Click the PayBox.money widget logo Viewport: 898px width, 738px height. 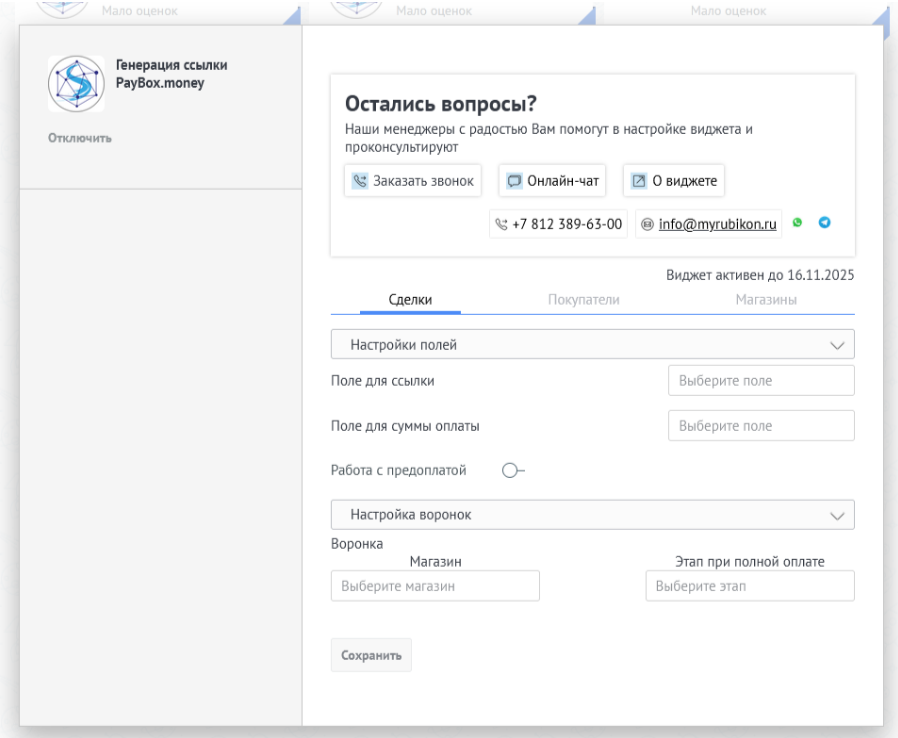pos(76,84)
